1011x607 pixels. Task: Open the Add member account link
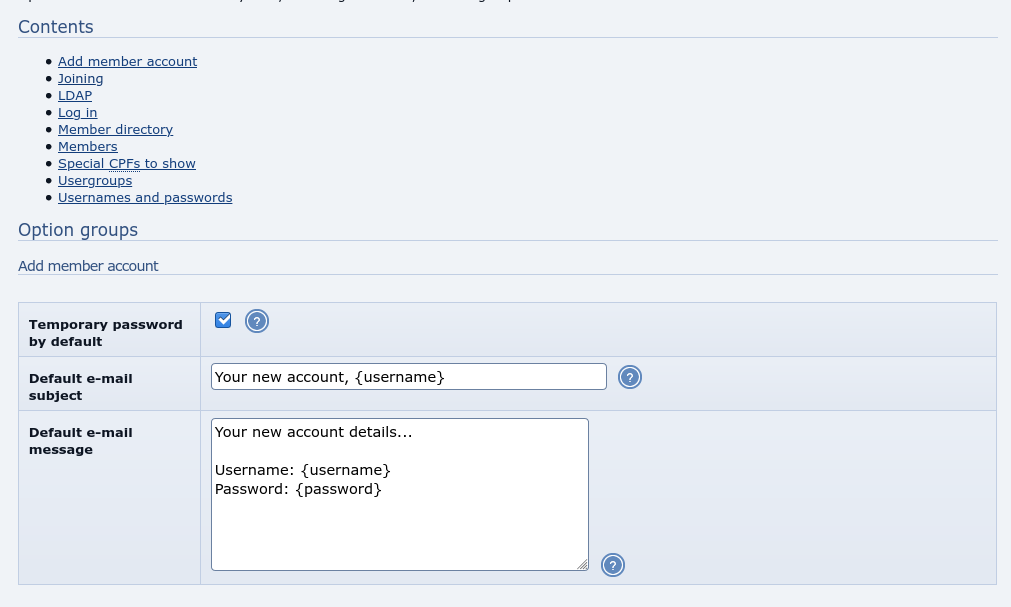[127, 61]
